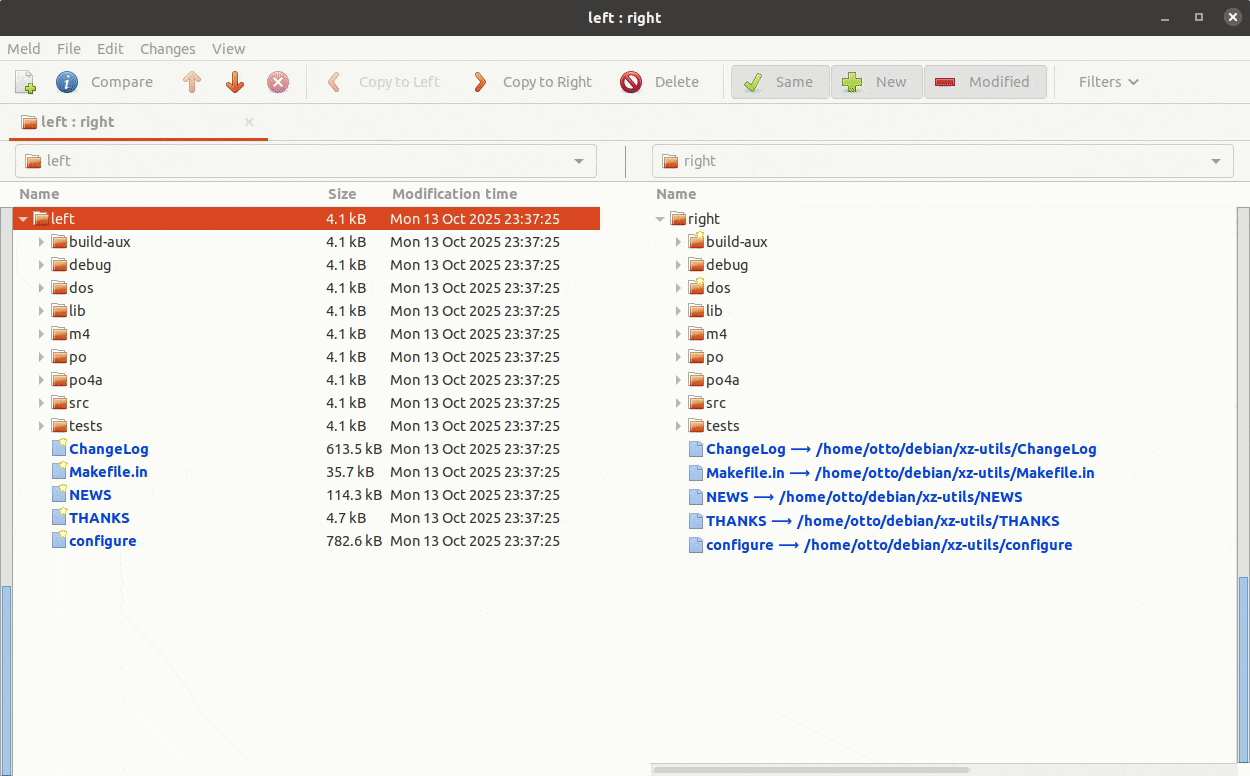Select ChangeLog file in left pane
Viewport: 1250px width, 776px height.
pos(108,449)
